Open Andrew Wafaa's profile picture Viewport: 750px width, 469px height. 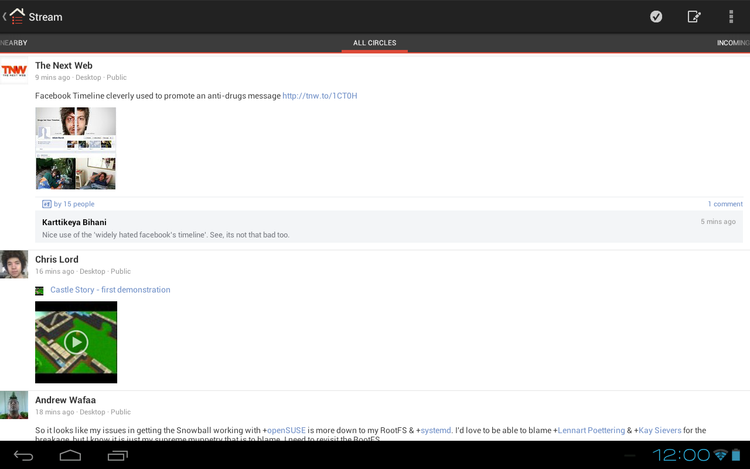coord(14,404)
